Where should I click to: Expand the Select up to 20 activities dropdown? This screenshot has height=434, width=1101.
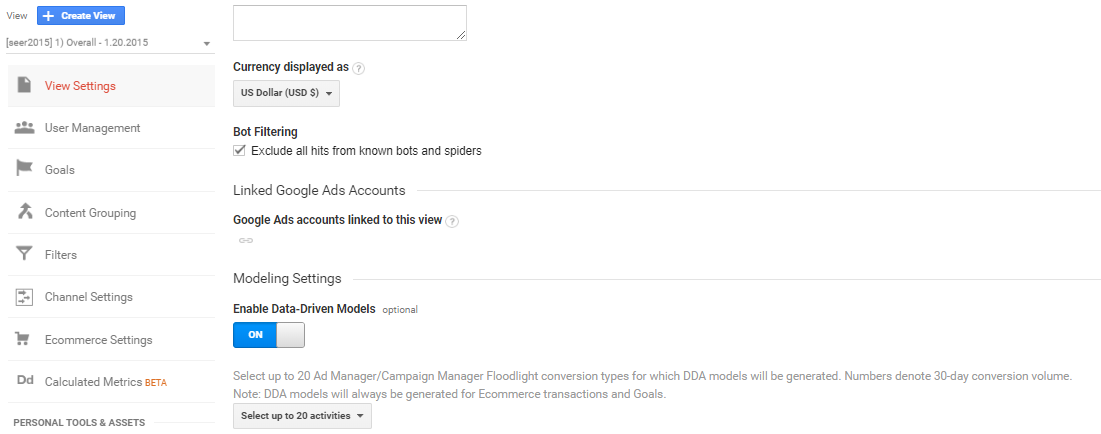click(302, 416)
